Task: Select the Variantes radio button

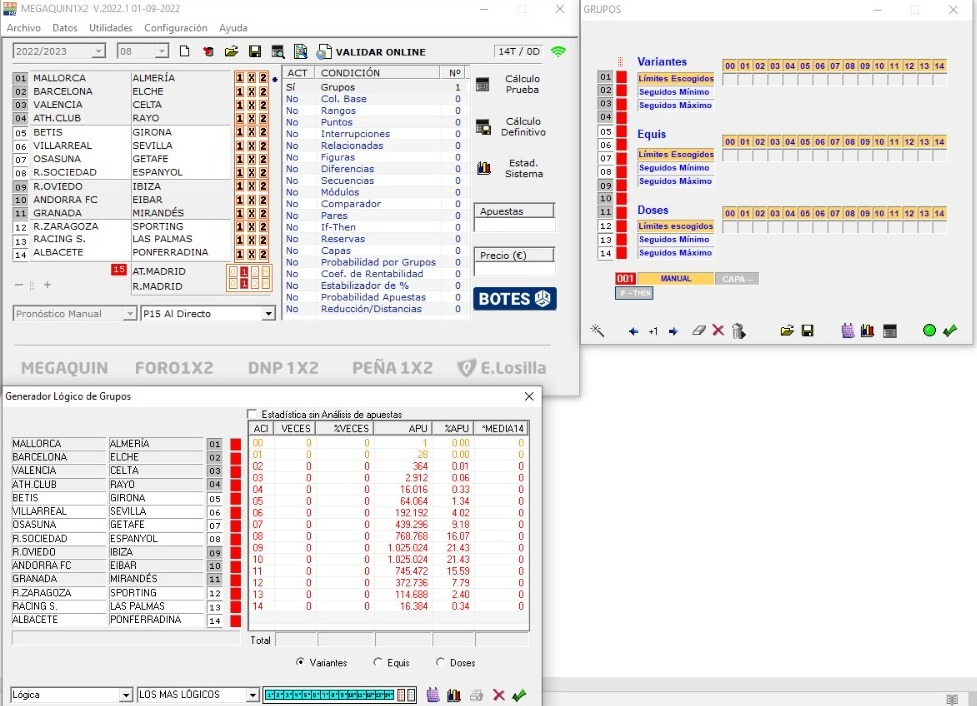Action: (x=300, y=662)
